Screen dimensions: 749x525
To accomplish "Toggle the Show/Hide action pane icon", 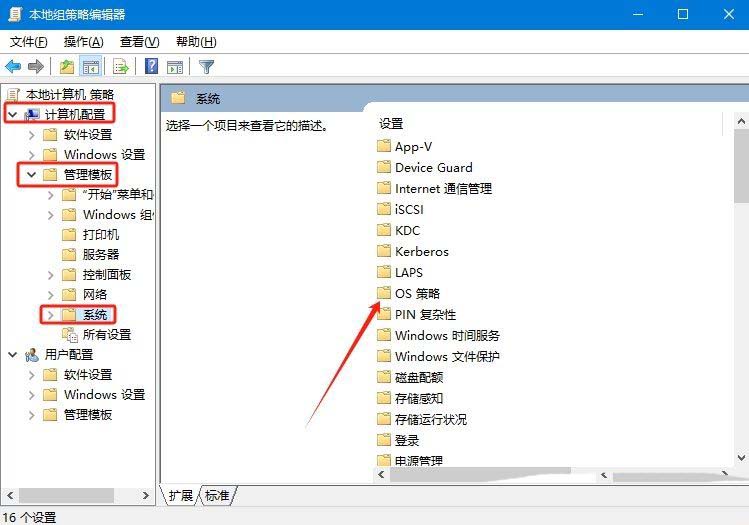I will (x=175, y=67).
